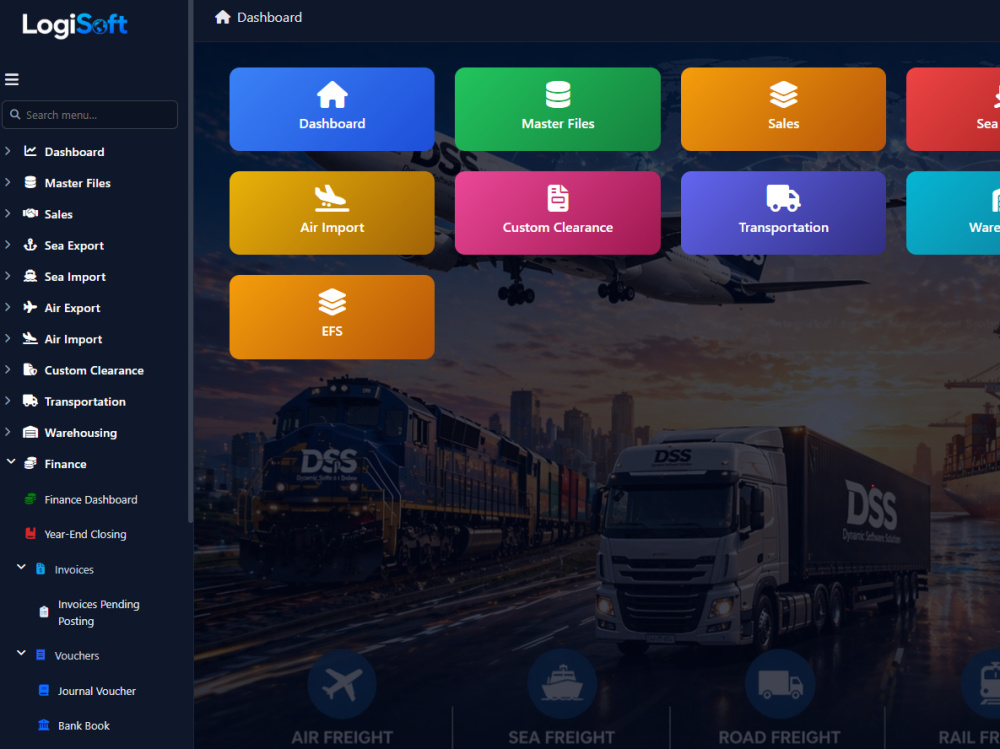Click the Finance coins icon

30,464
